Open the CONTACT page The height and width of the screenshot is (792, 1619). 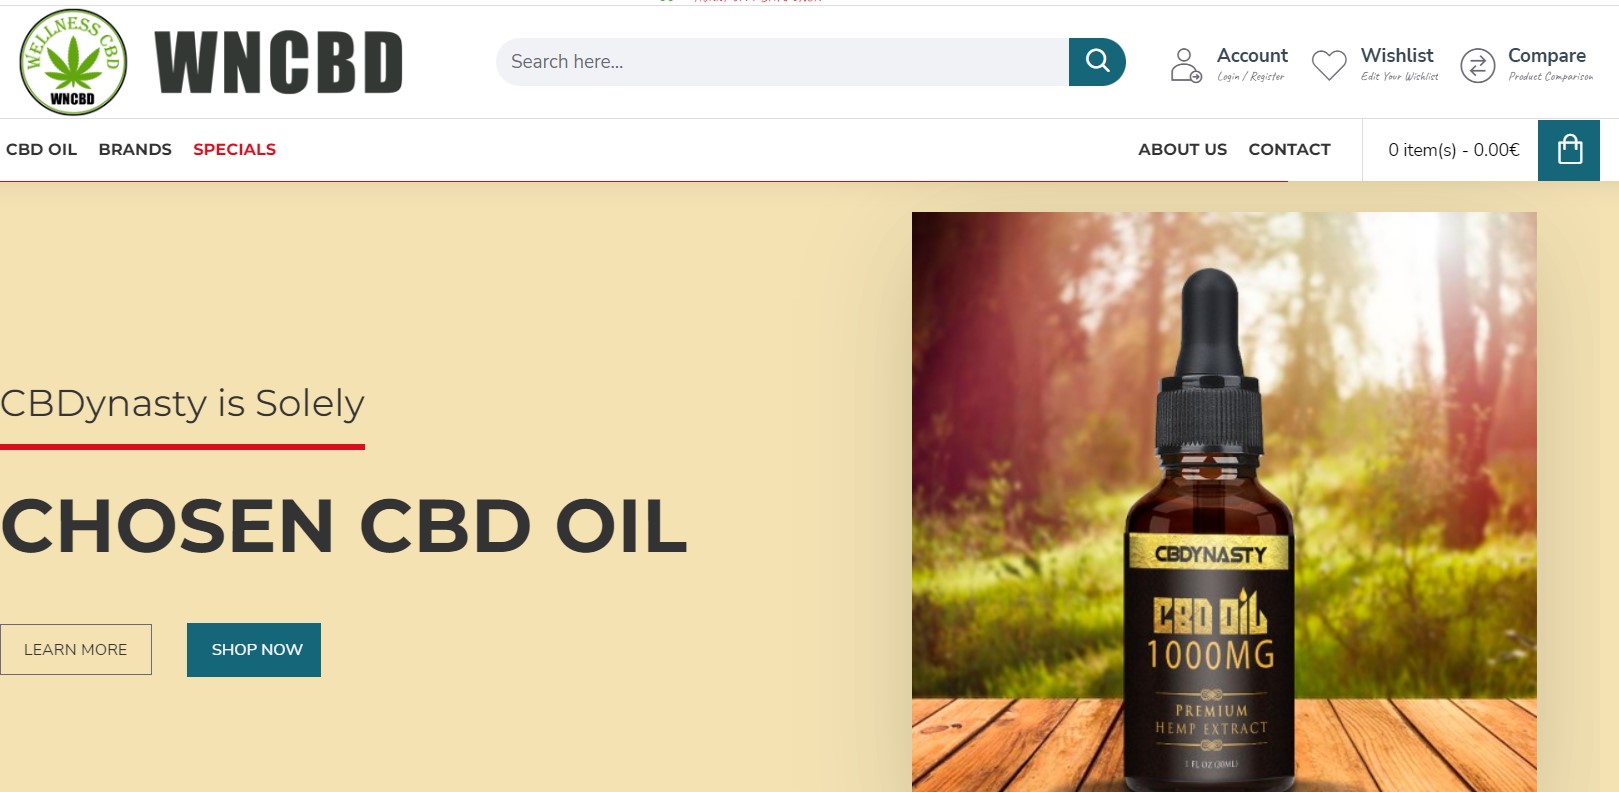coord(1289,149)
